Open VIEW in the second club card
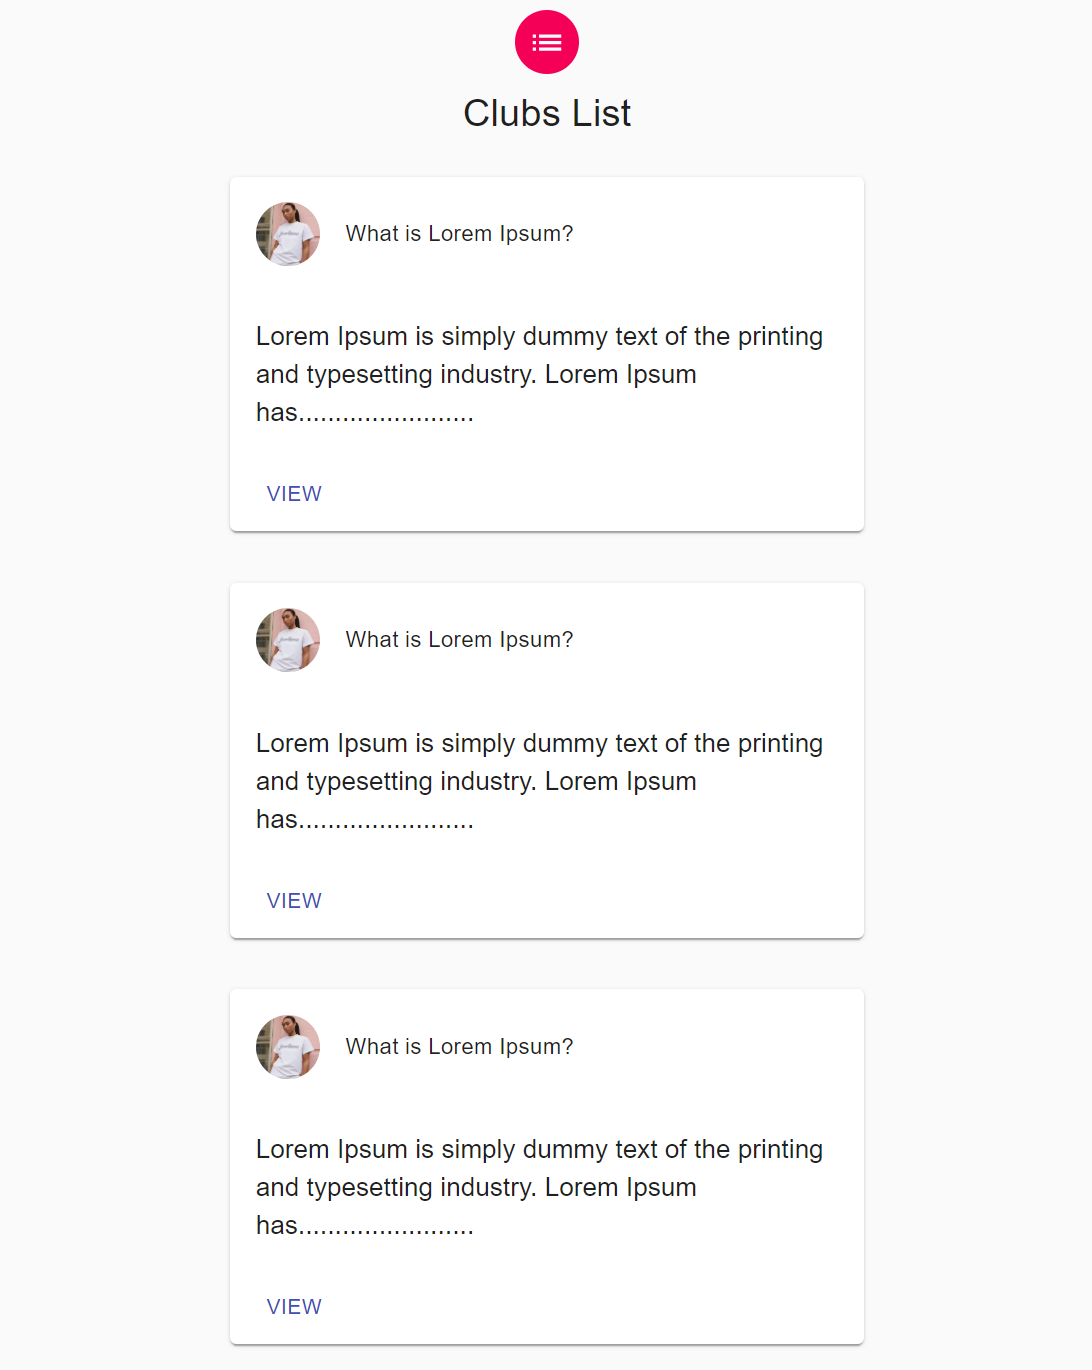The width and height of the screenshot is (1092, 1370). coord(294,901)
